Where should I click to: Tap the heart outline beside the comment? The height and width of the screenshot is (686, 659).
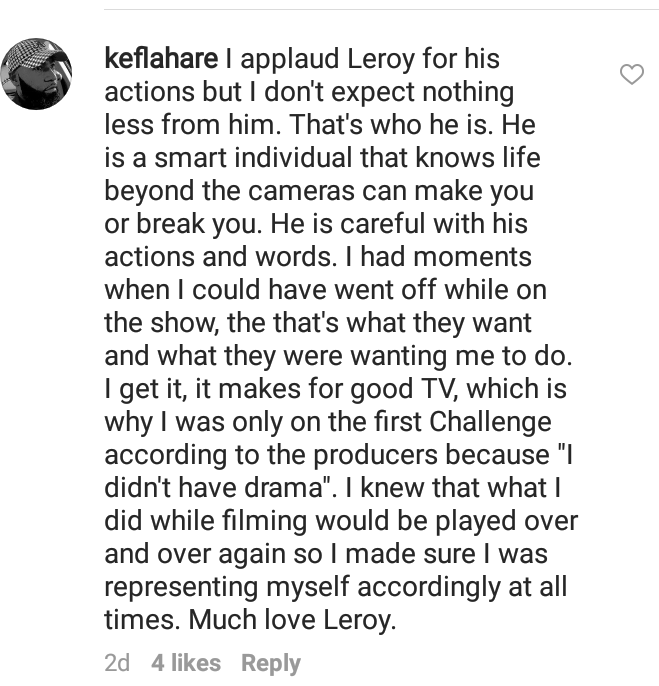tap(631, 74)
